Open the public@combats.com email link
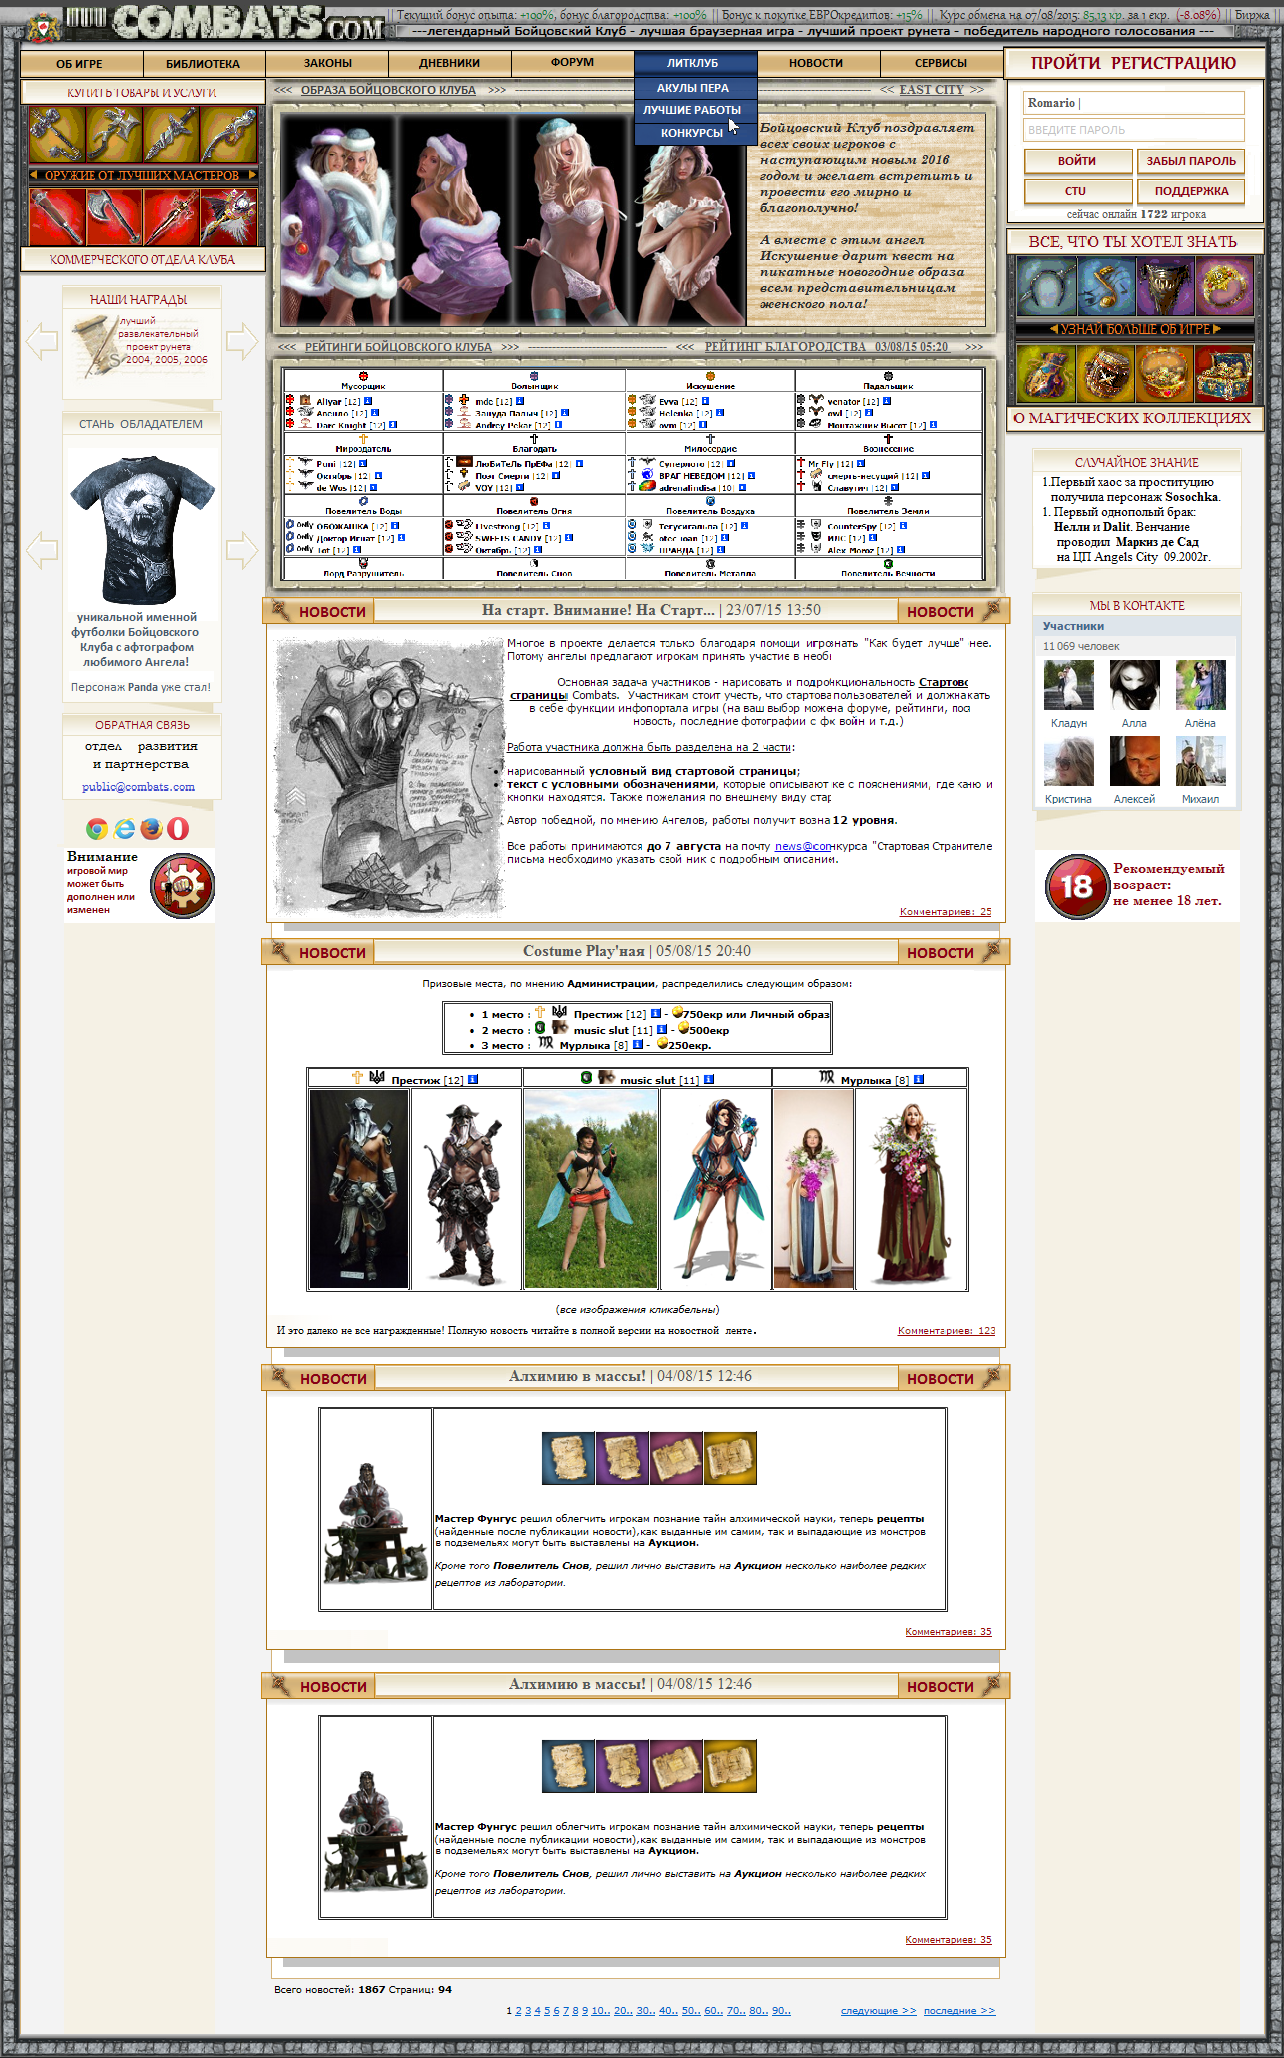1284x2058 pixels. pyautogui.click(x=139, y=787)
